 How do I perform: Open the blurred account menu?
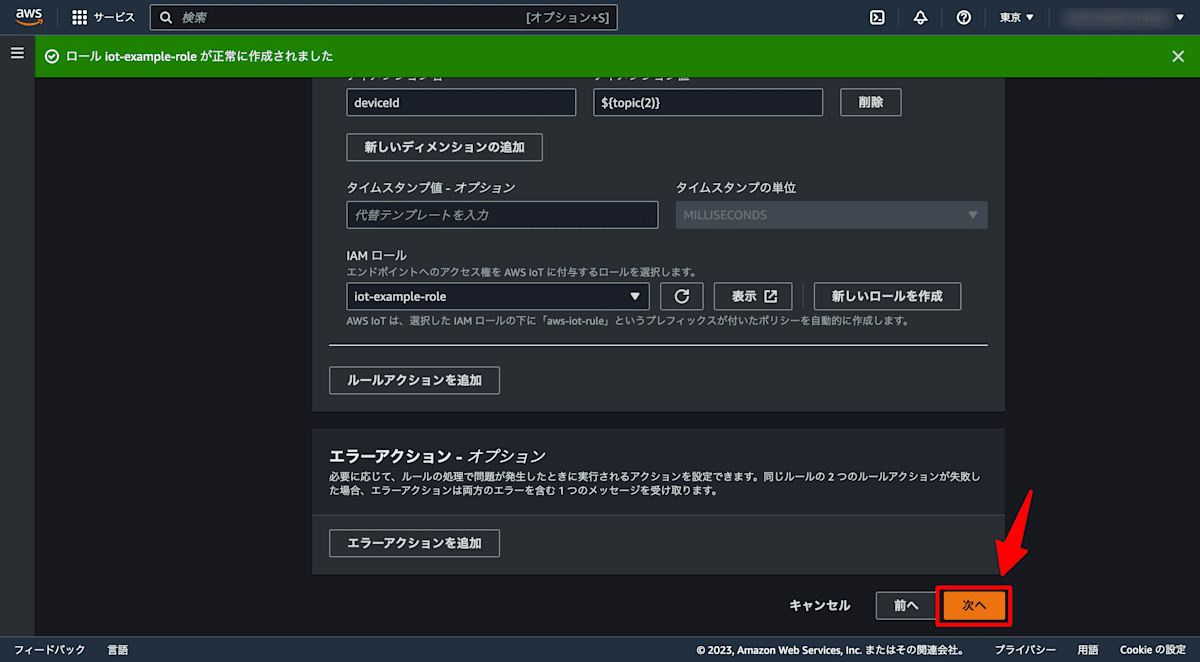1122,17
